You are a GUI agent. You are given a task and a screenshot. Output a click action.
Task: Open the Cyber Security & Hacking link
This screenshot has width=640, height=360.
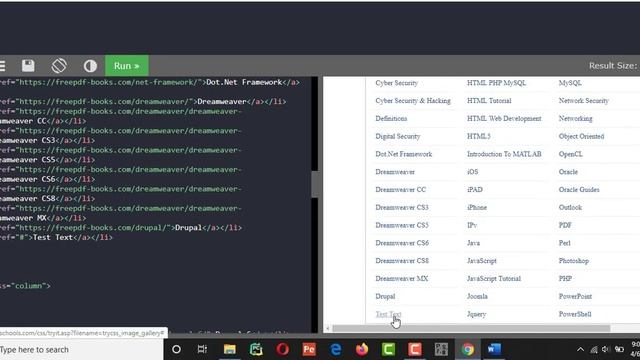[413, 101]
